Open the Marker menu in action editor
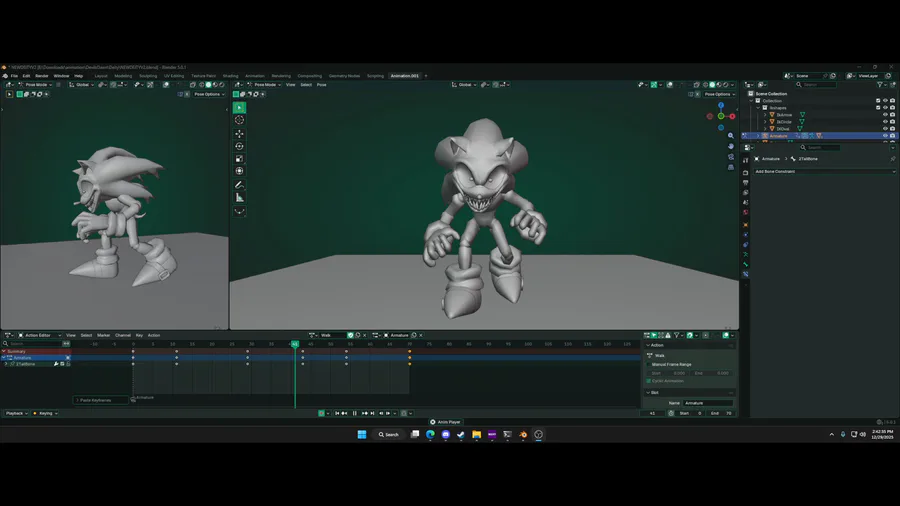Viewport: 900px width, 506px height. [103, 335]
